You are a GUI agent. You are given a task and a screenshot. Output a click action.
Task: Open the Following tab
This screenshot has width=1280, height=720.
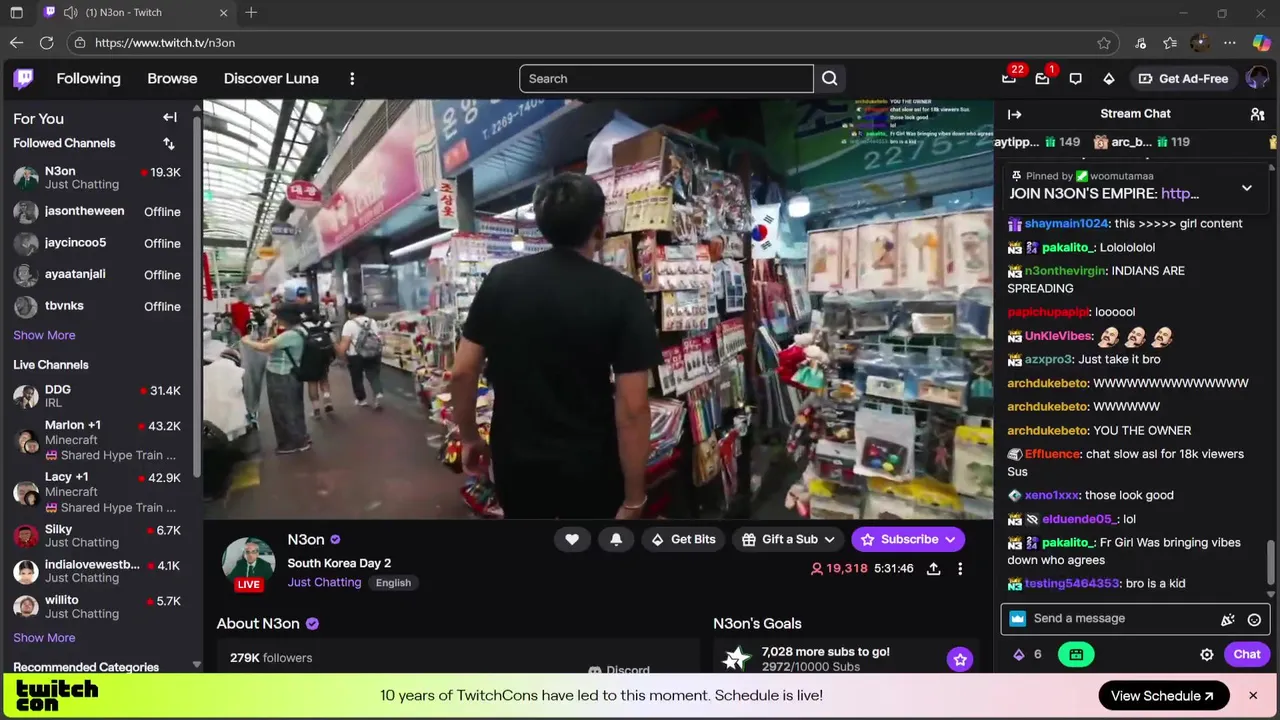[88, 79]
